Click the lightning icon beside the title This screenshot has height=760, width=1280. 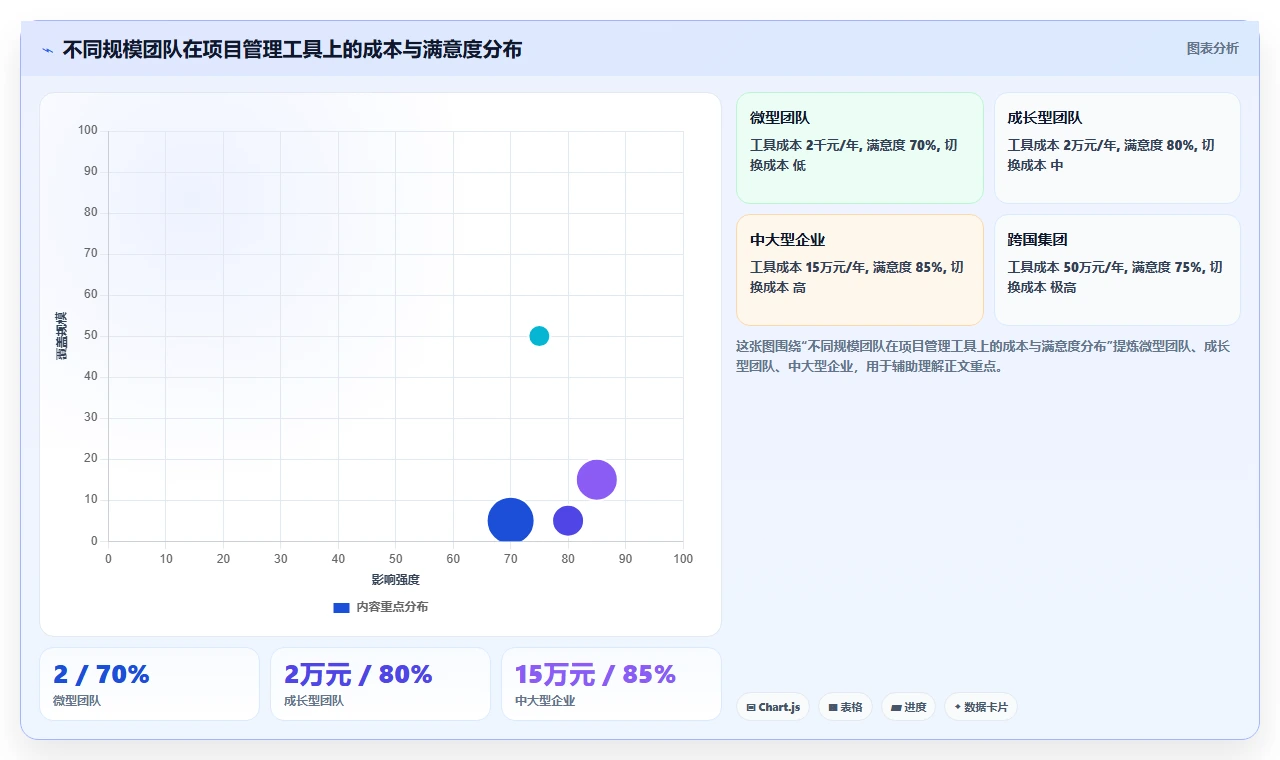(47, 50)
